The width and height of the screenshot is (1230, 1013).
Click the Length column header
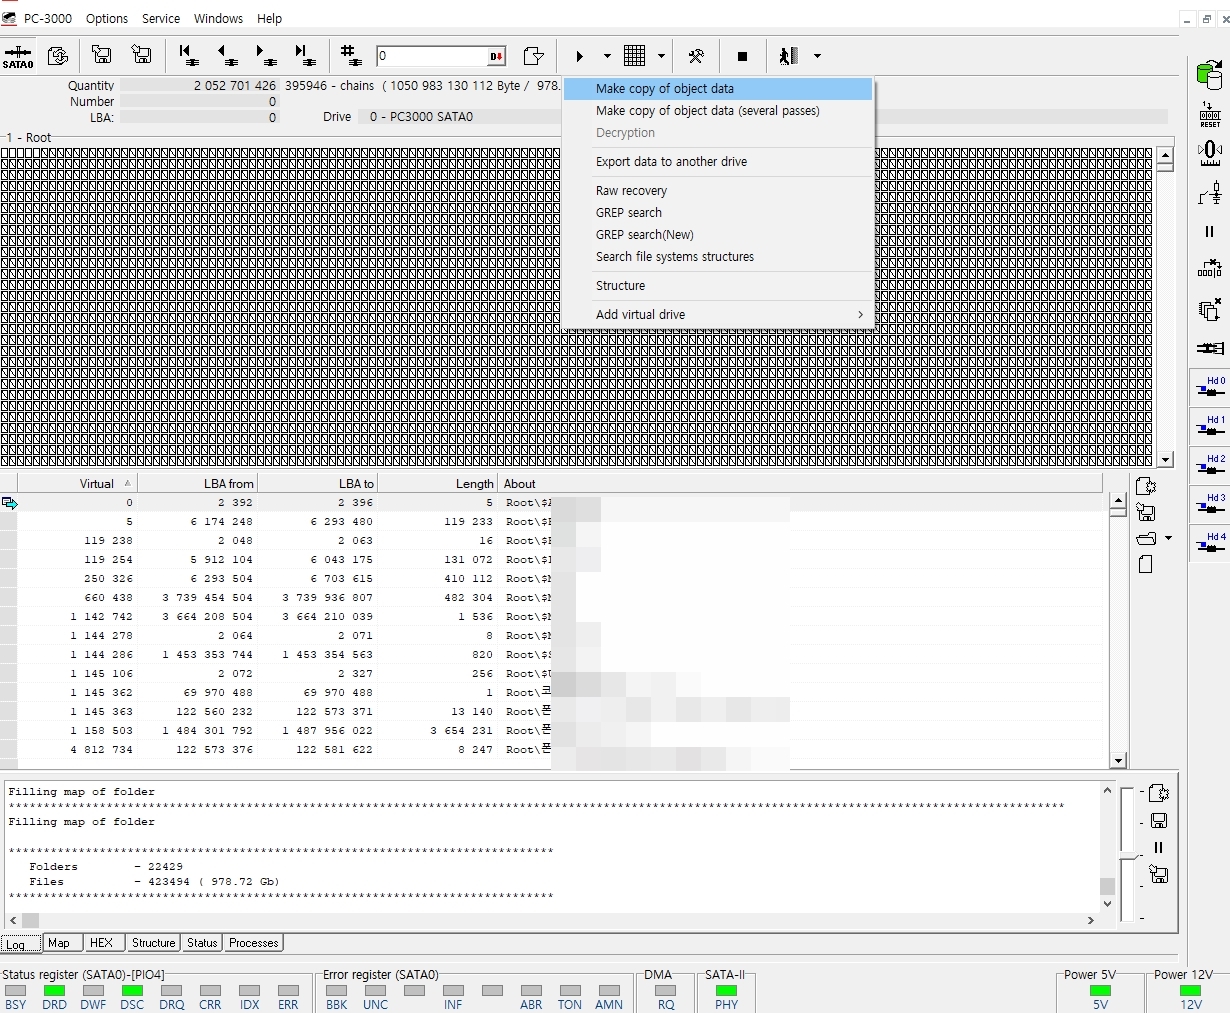pyautogui.click(x=438, y=483)
